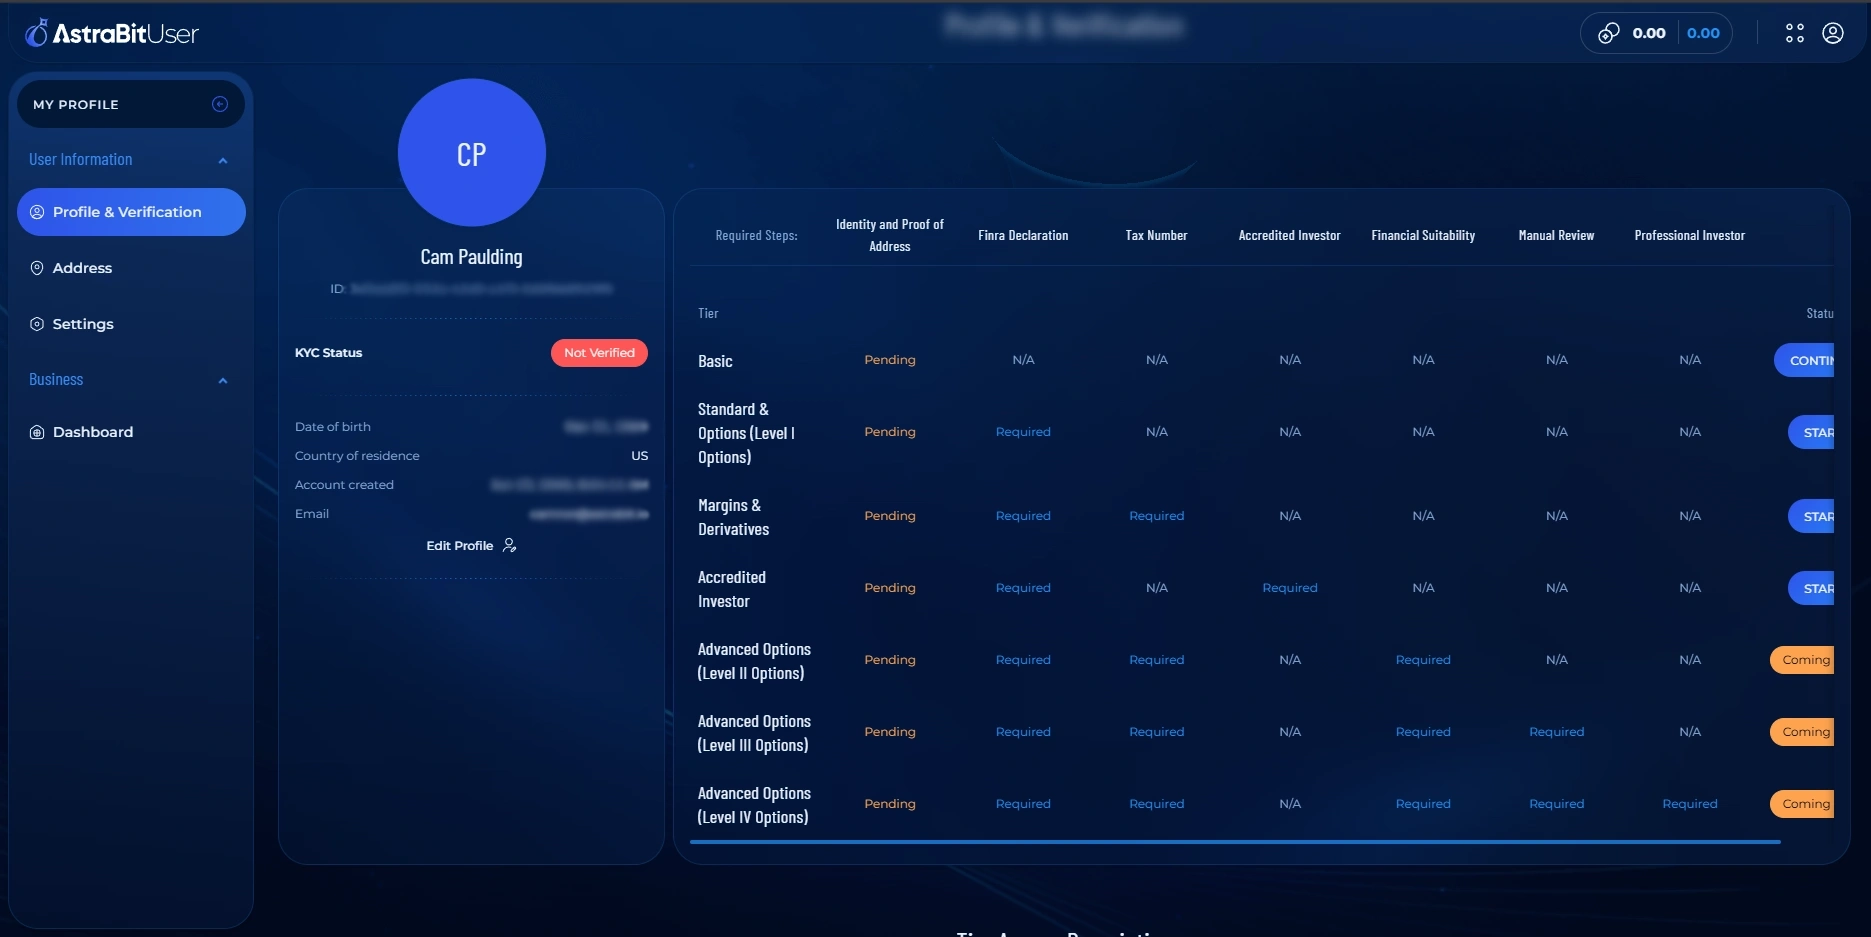Screen dimensions: 1871x937
Task: Click the AstraBit logo icon
Action: 37,33
